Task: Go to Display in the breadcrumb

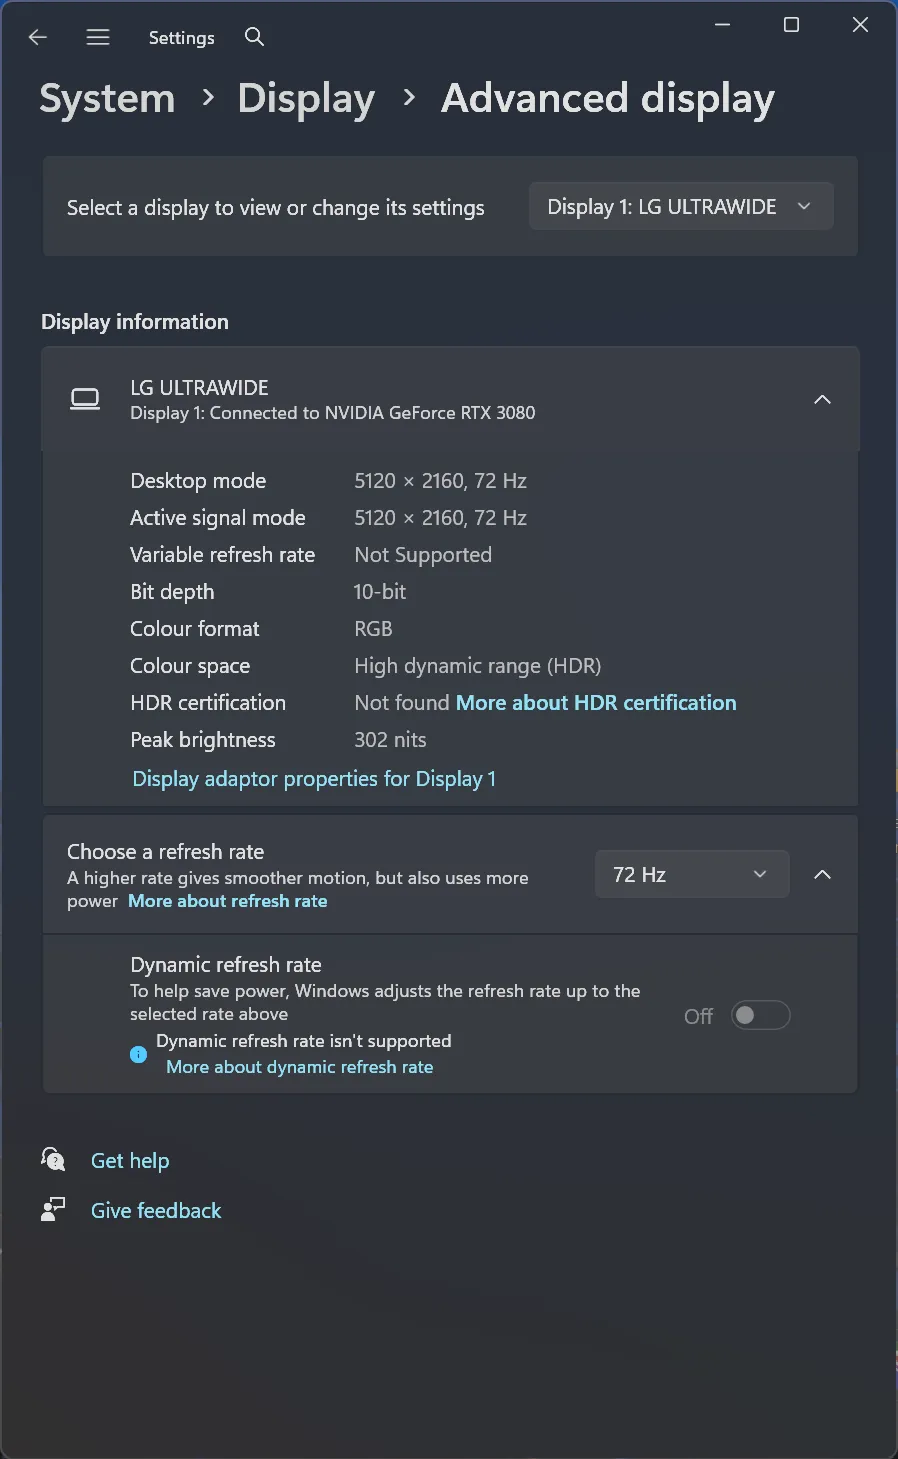Action: 306,99
